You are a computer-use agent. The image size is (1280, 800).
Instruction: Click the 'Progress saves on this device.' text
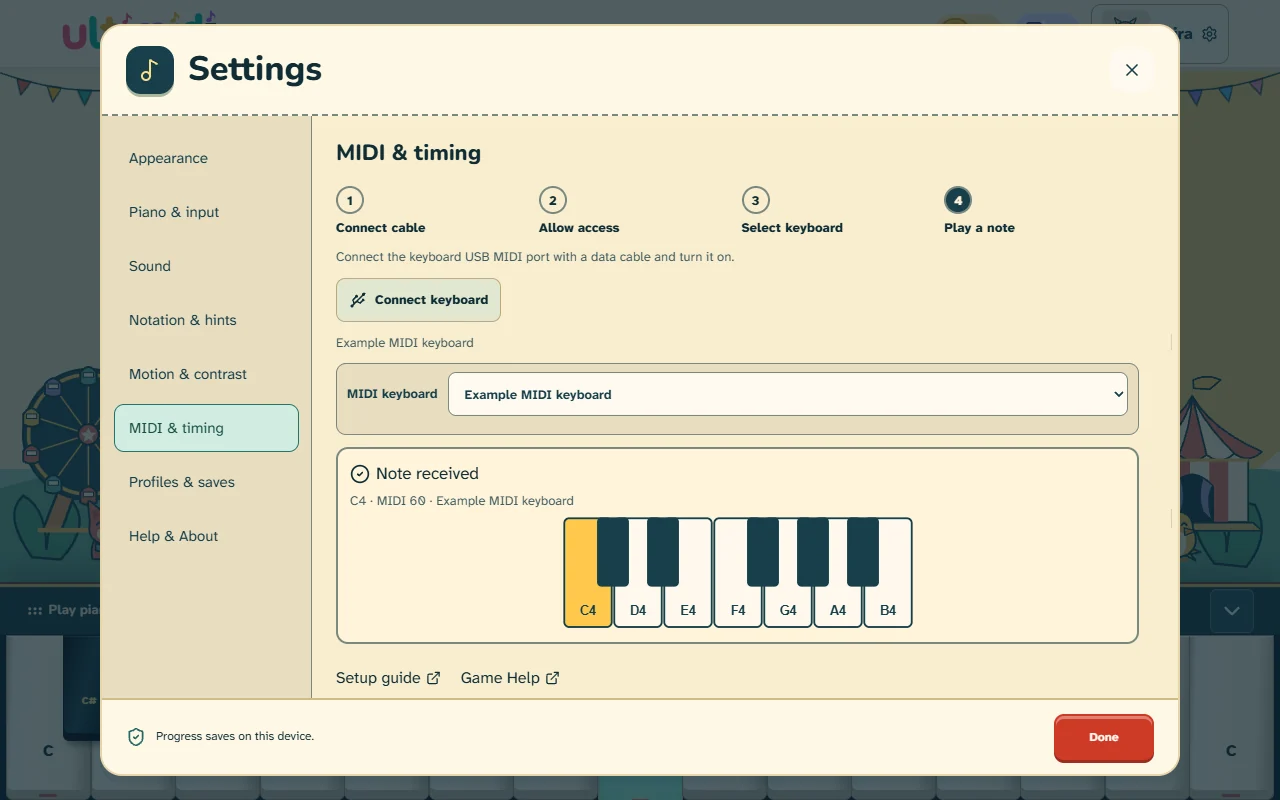click(235, 736)
